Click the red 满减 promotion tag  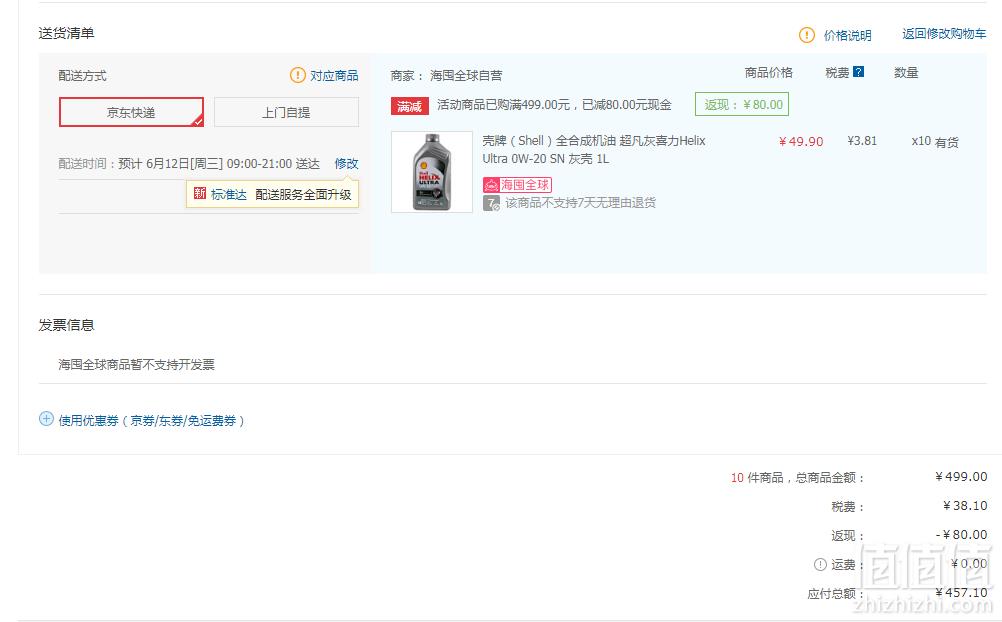(x=410, y=106)
